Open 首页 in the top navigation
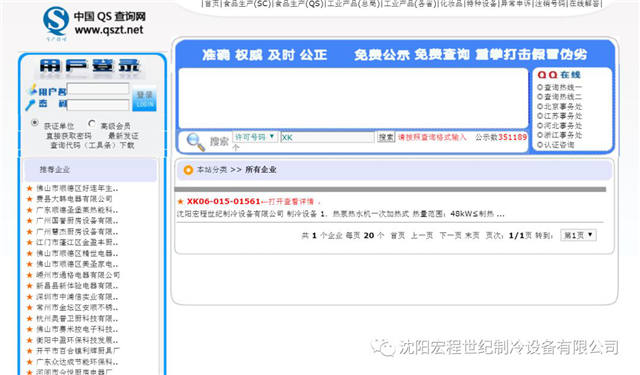Screen dimensions: 640x375 (x=211, y=3)
